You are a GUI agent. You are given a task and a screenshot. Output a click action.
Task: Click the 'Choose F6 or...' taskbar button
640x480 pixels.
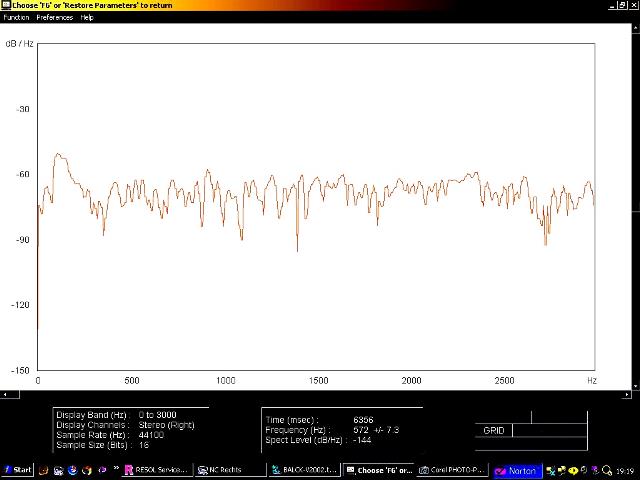click(x=378, y=470)
